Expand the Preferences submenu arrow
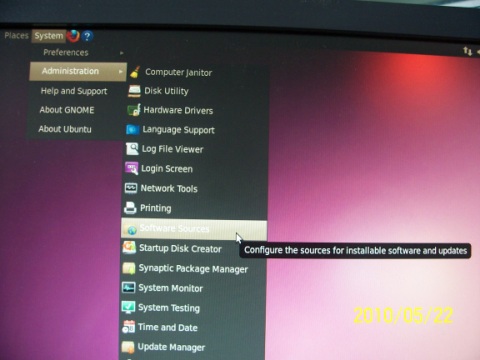The height and width of the screenshot is (360, 480). click(121, 53)
